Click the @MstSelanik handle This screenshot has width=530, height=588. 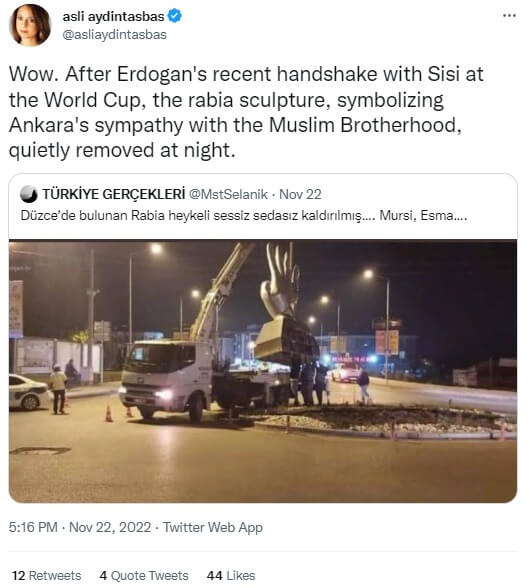tap(228, 194)
